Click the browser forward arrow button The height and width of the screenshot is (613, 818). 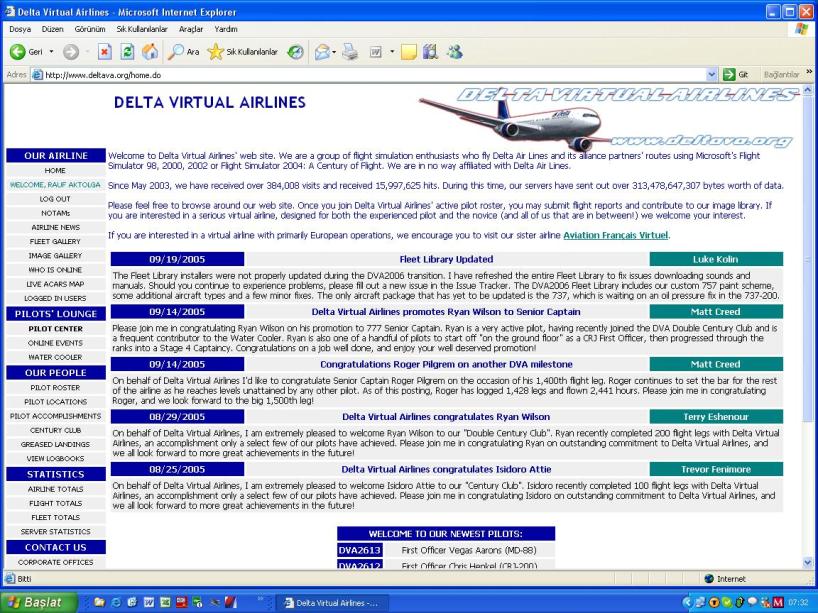click(71, 52)
